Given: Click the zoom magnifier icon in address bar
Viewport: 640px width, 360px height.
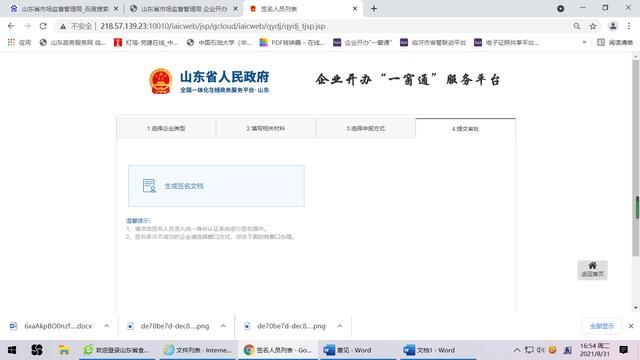Looking at the screenshot, I should (x=577, y=26).
